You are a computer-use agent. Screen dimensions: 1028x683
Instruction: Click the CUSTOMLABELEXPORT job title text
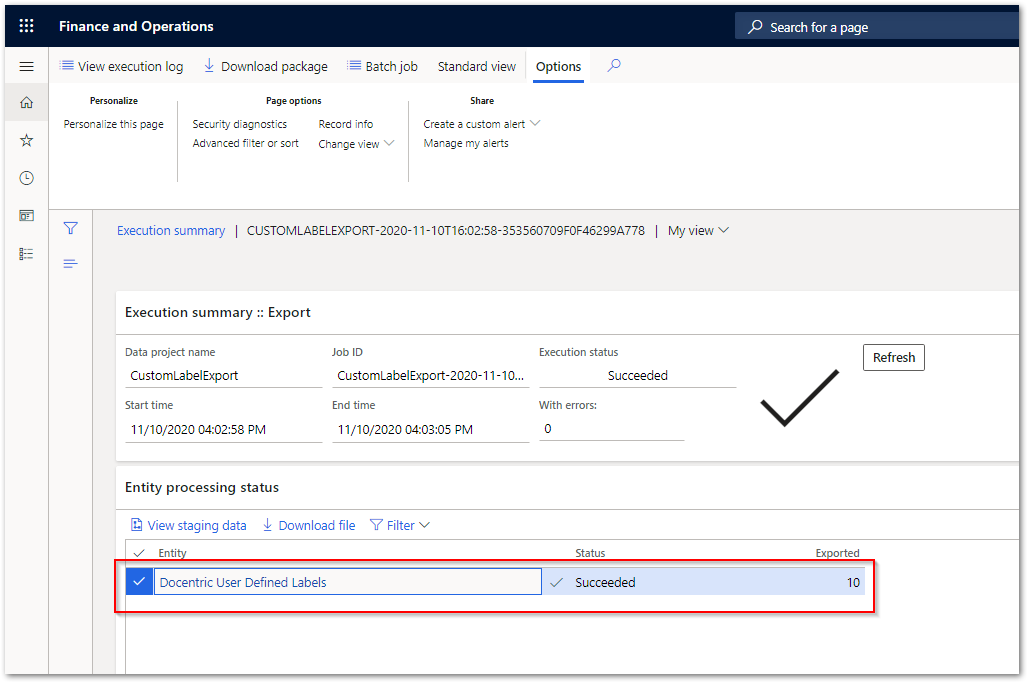pos(446,231)
